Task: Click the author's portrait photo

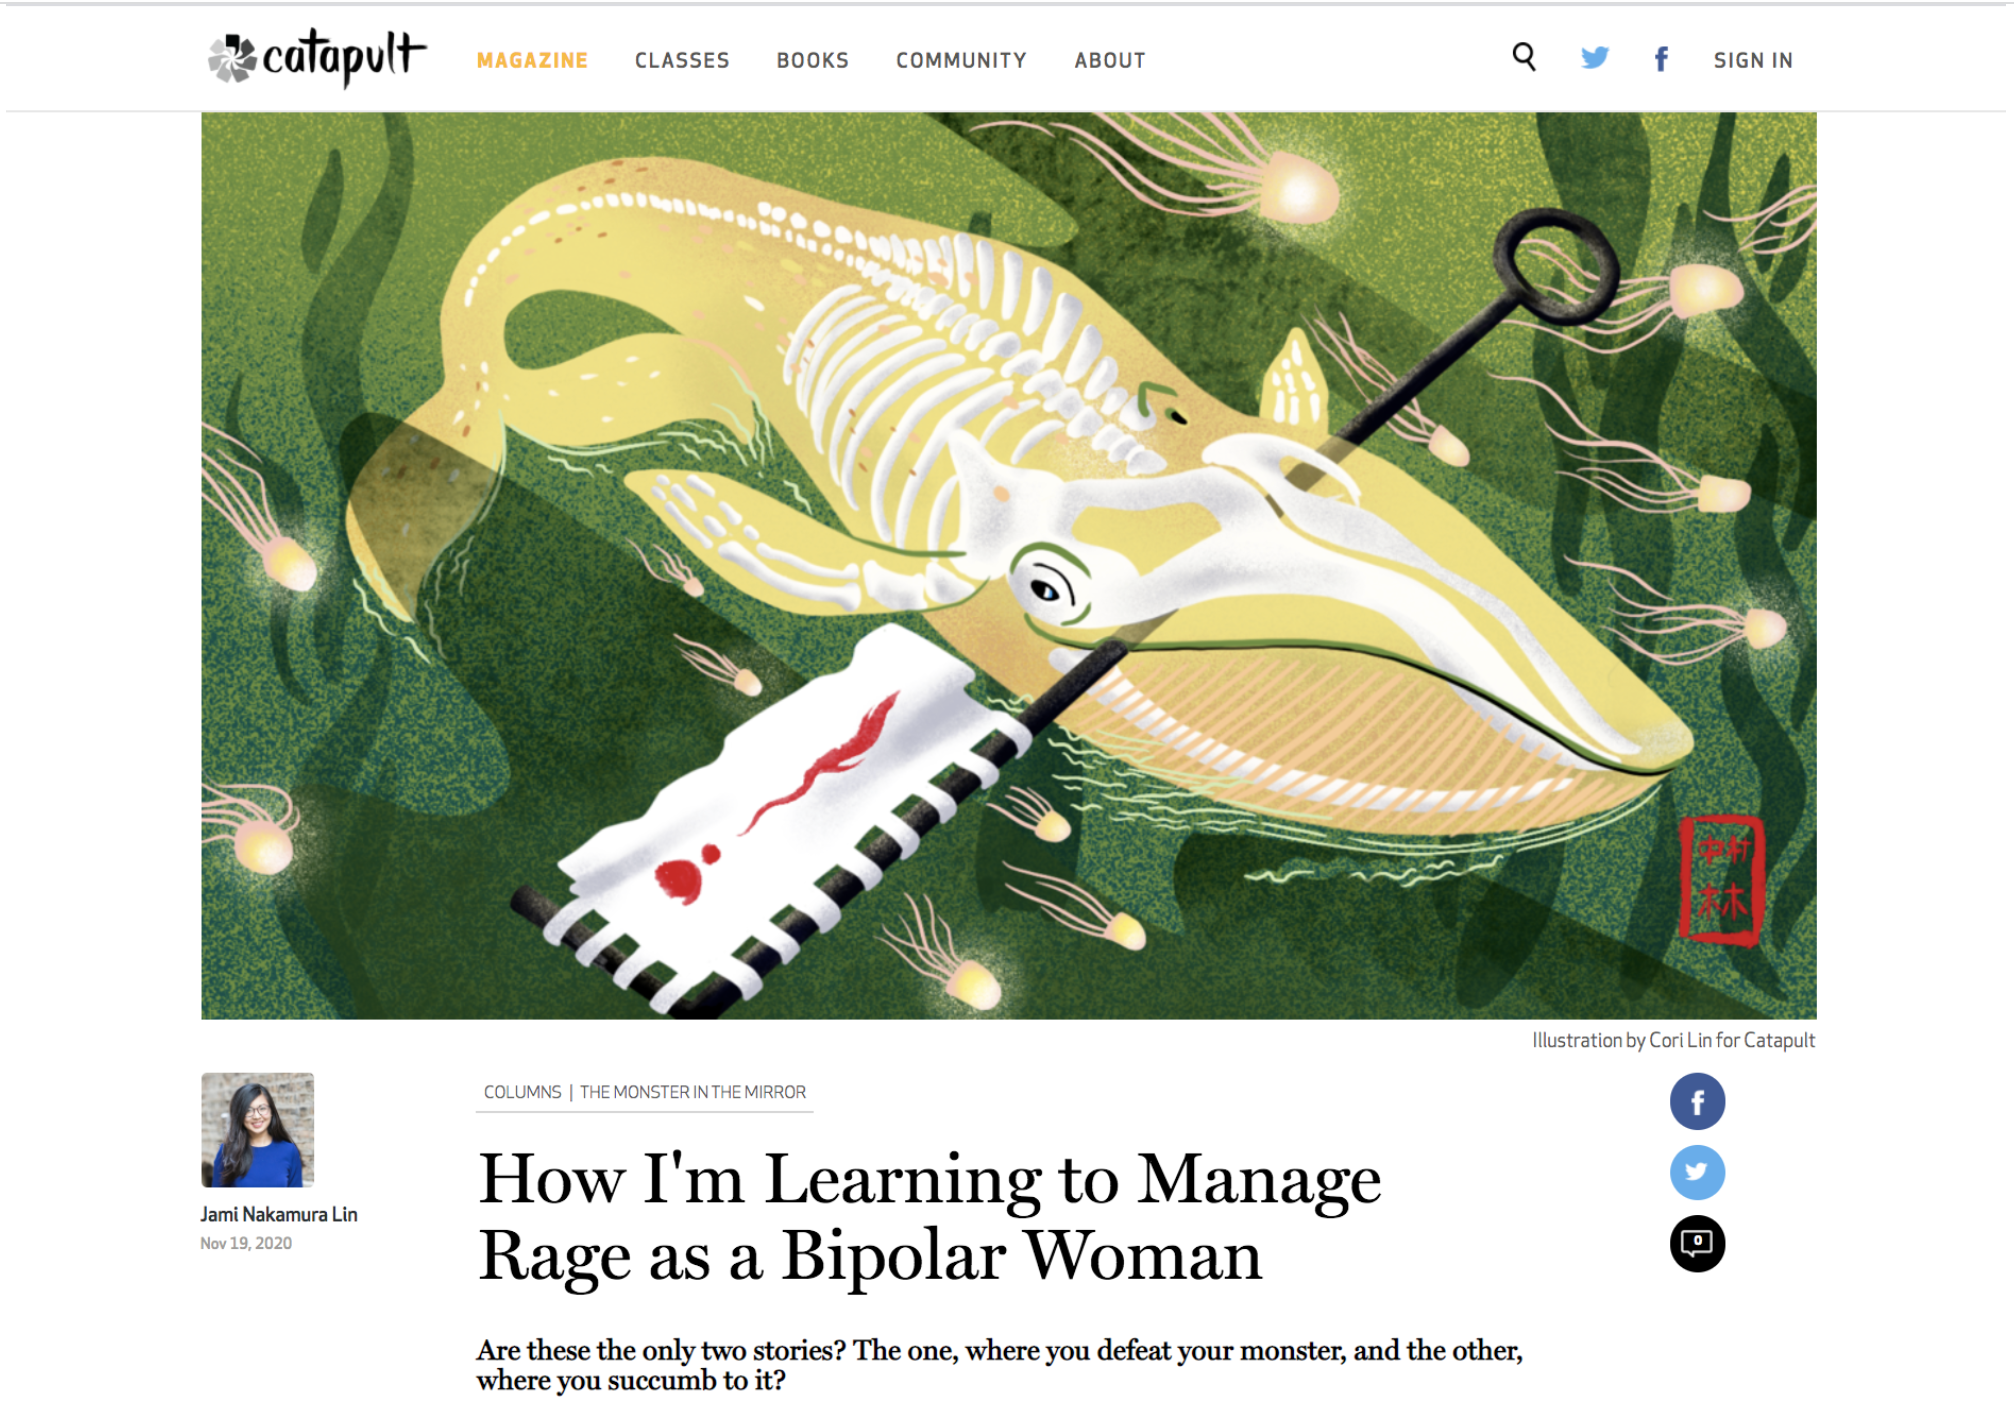Action: [258, 1130]
